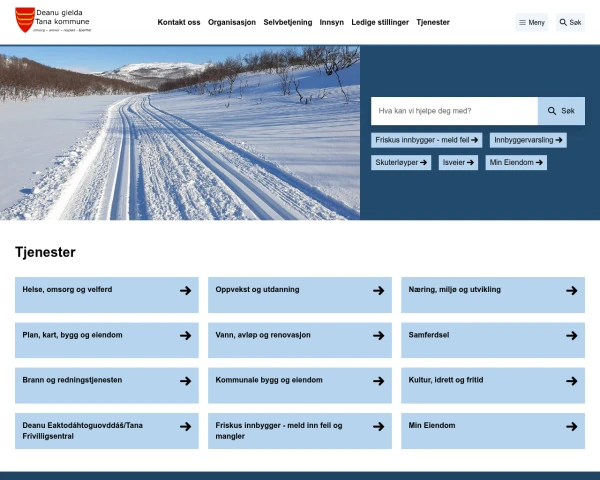This screenshot has width=600, height=480.
Task: Open Friskus innbygger - meld feil shortcut
Action: (426, 140)
